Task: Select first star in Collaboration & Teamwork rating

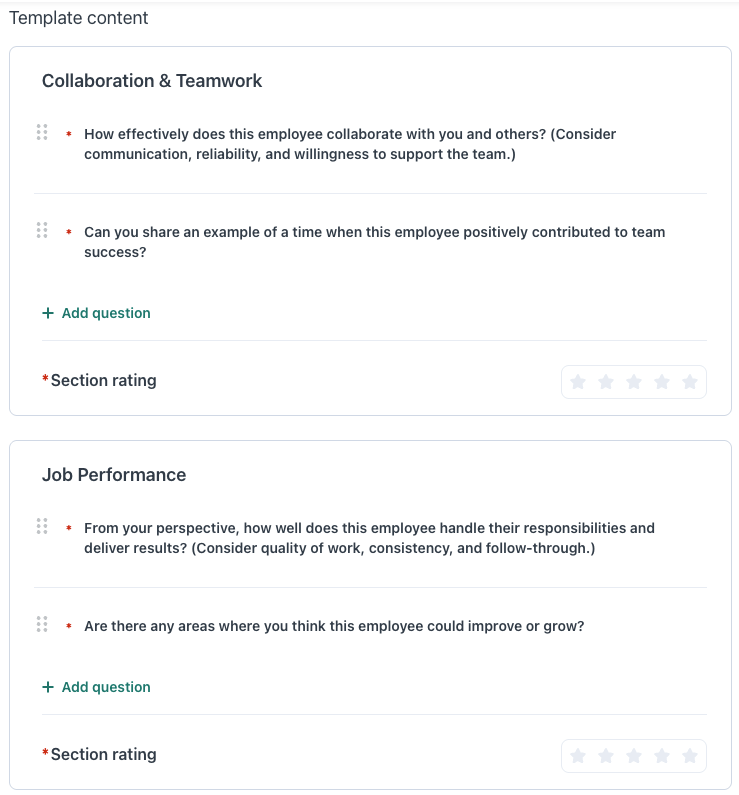Action: click(x=578, y=381)
